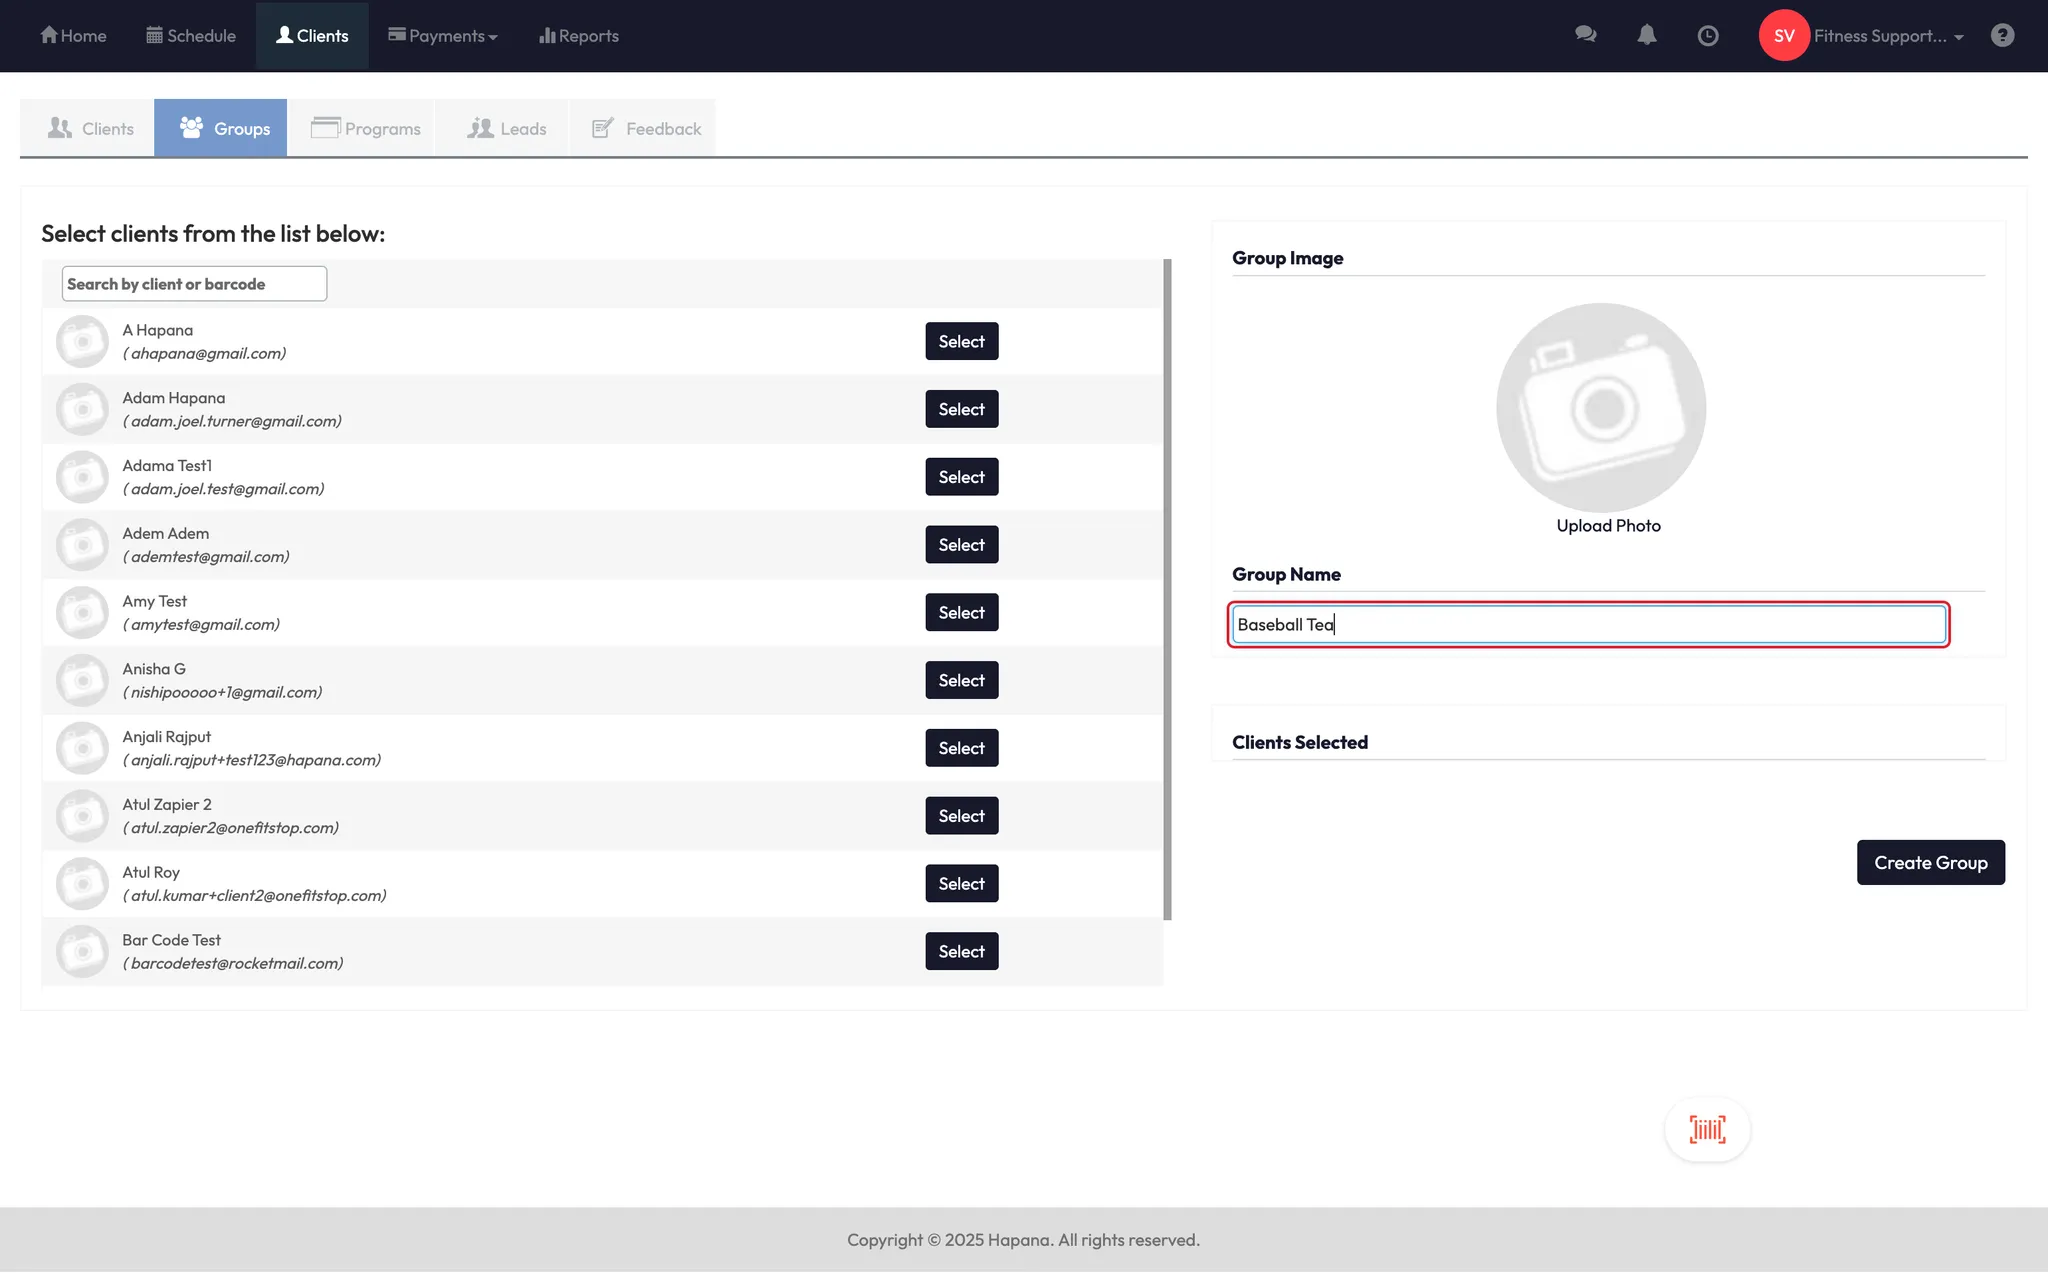Viewport: 2048px width, 1273px height.
Task: Expand the Fitness Support account dropdown
Action: (x=1888, y=36)
